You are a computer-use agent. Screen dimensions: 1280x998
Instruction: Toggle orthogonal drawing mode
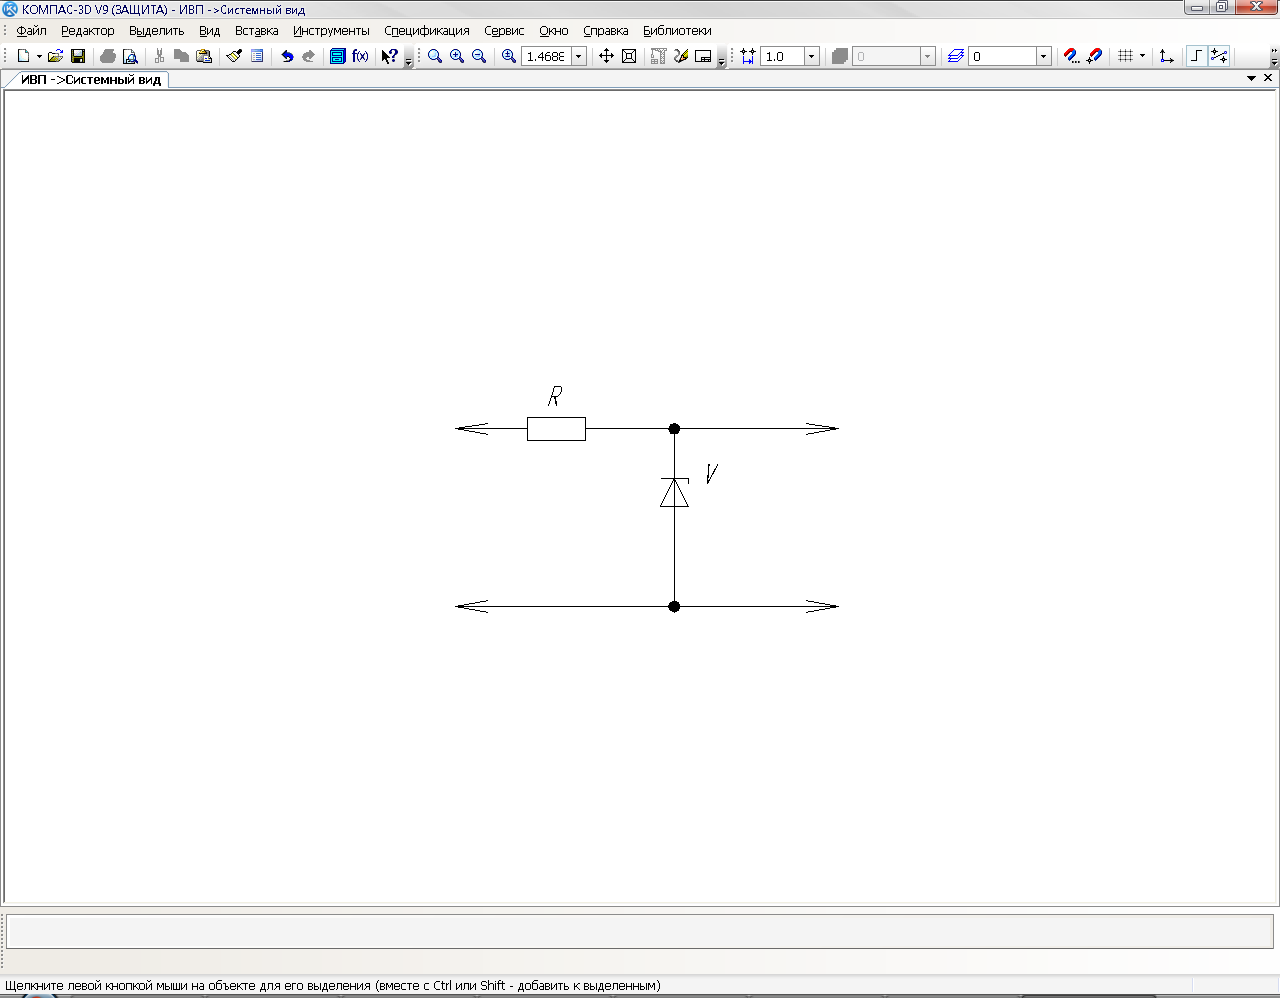coord(1196,57)
